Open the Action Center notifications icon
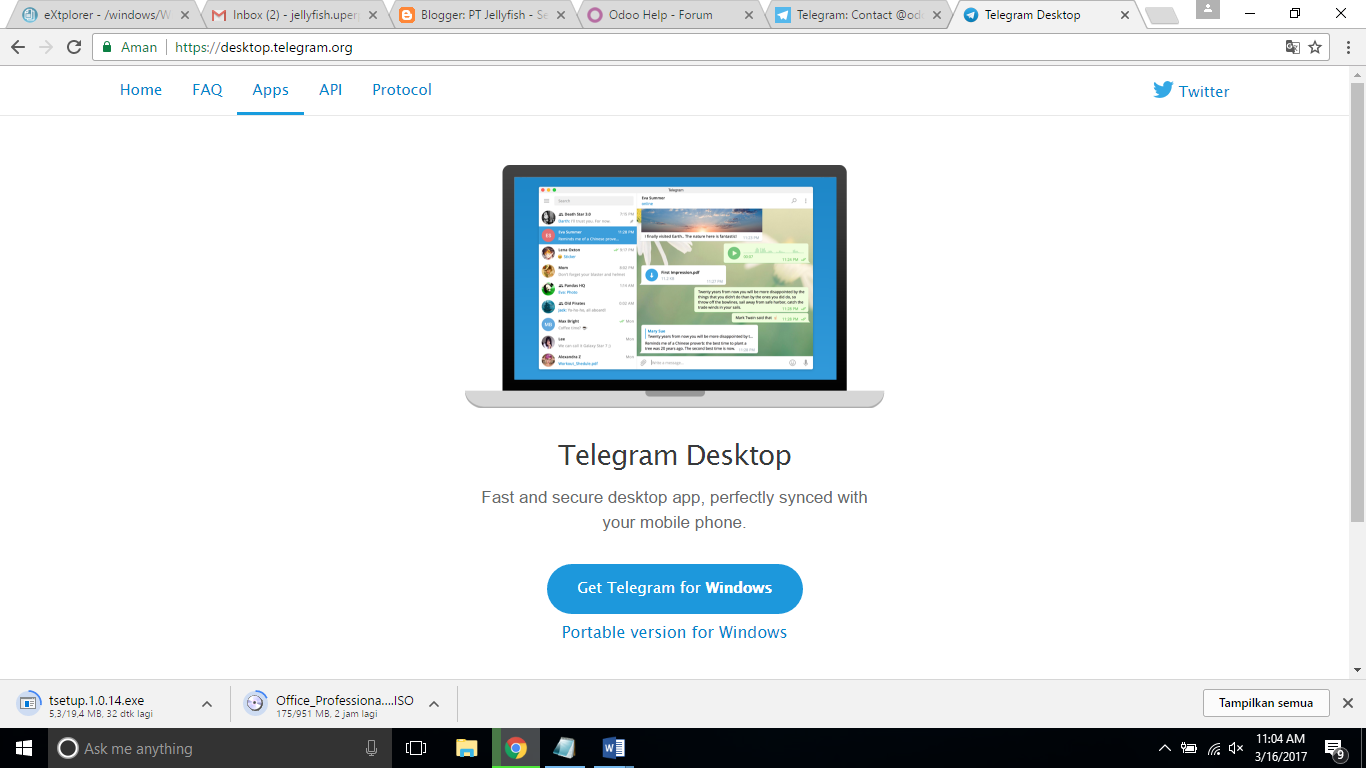The image size is (1366, 768). pyautogui.click(x=1334, y=748)
